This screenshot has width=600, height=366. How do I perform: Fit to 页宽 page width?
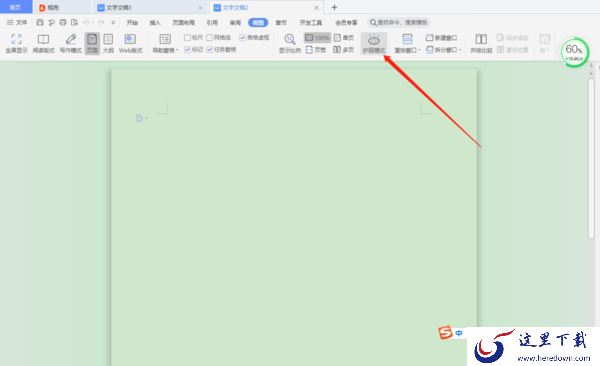coord(316,50)
